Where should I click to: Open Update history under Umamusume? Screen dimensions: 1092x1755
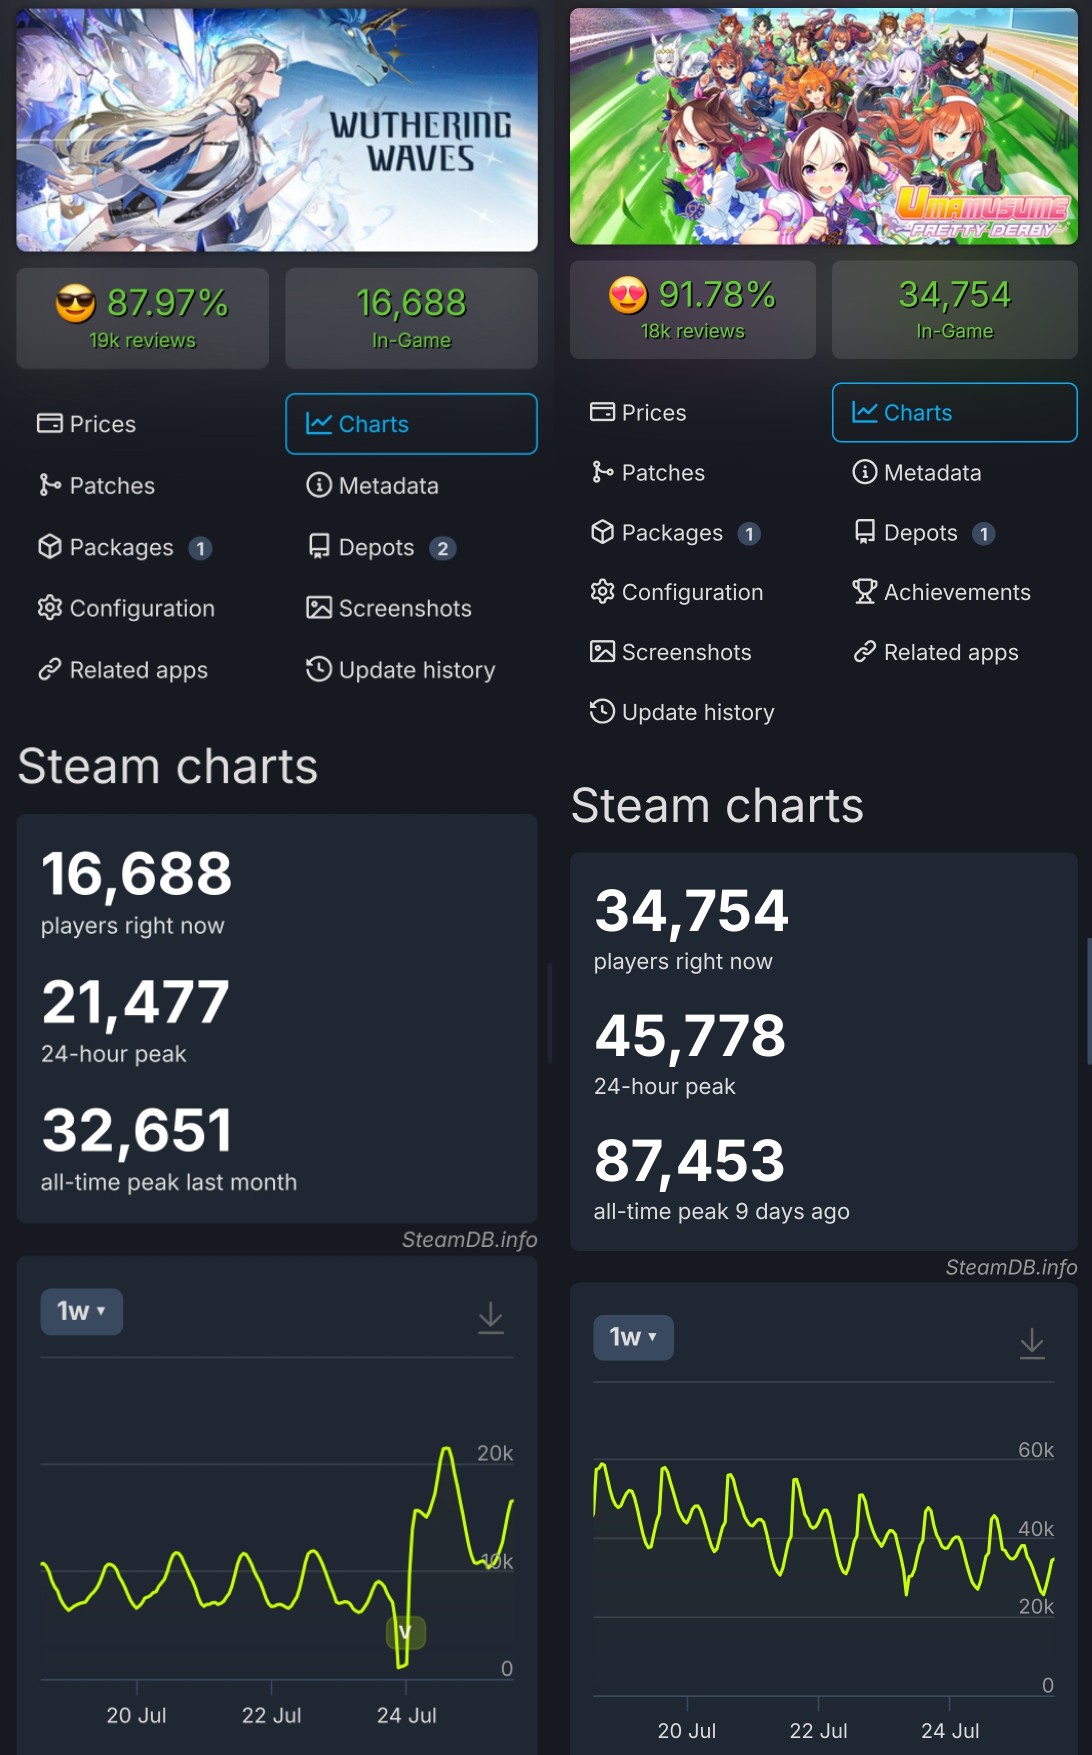pyautogui.click(x=682, y=713)
